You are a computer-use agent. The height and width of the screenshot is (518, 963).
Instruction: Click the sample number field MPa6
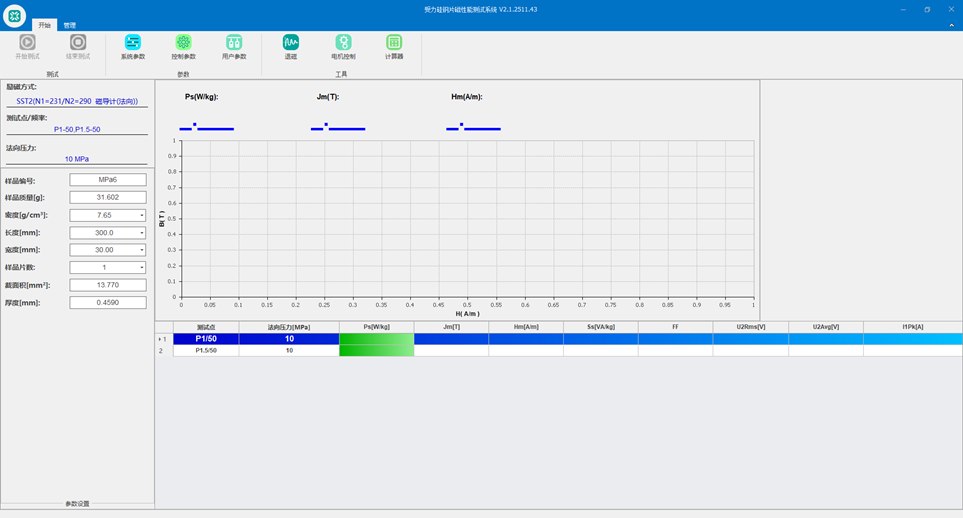[x=107, y=179]
